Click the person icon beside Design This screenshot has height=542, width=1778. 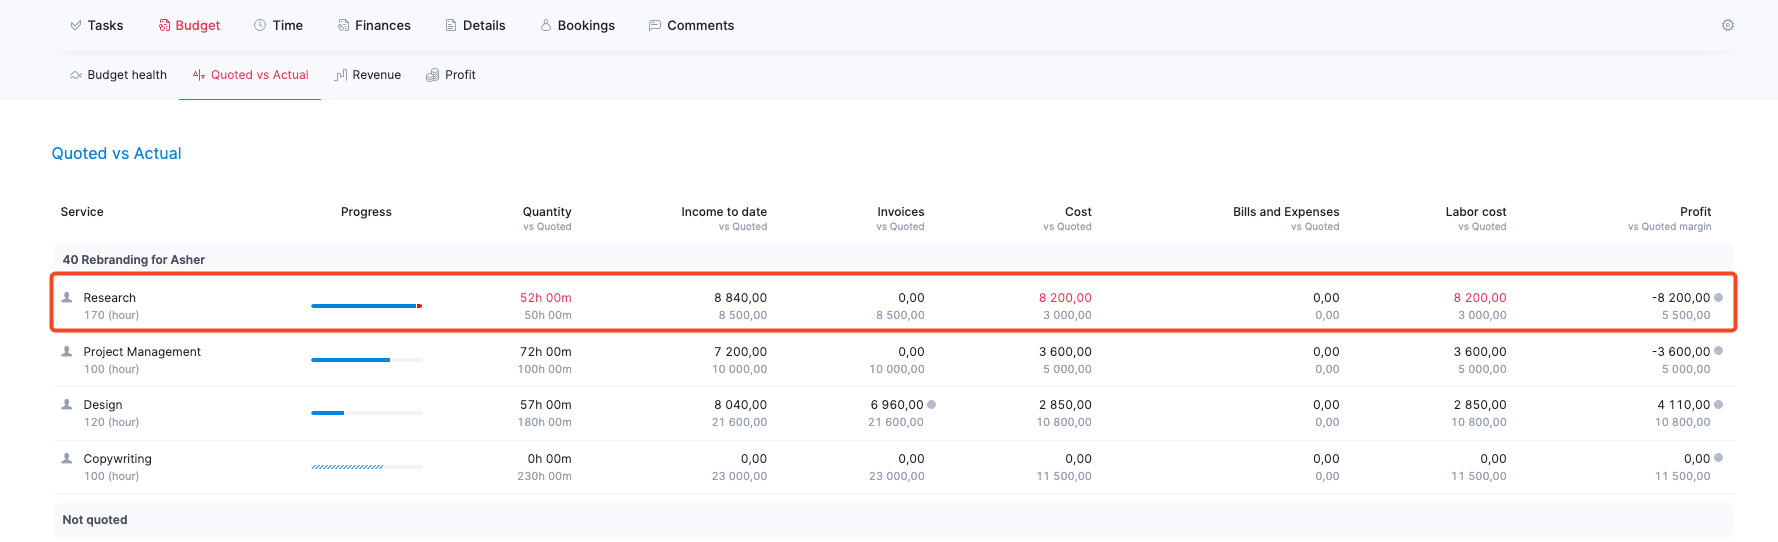tap(67, 404)
